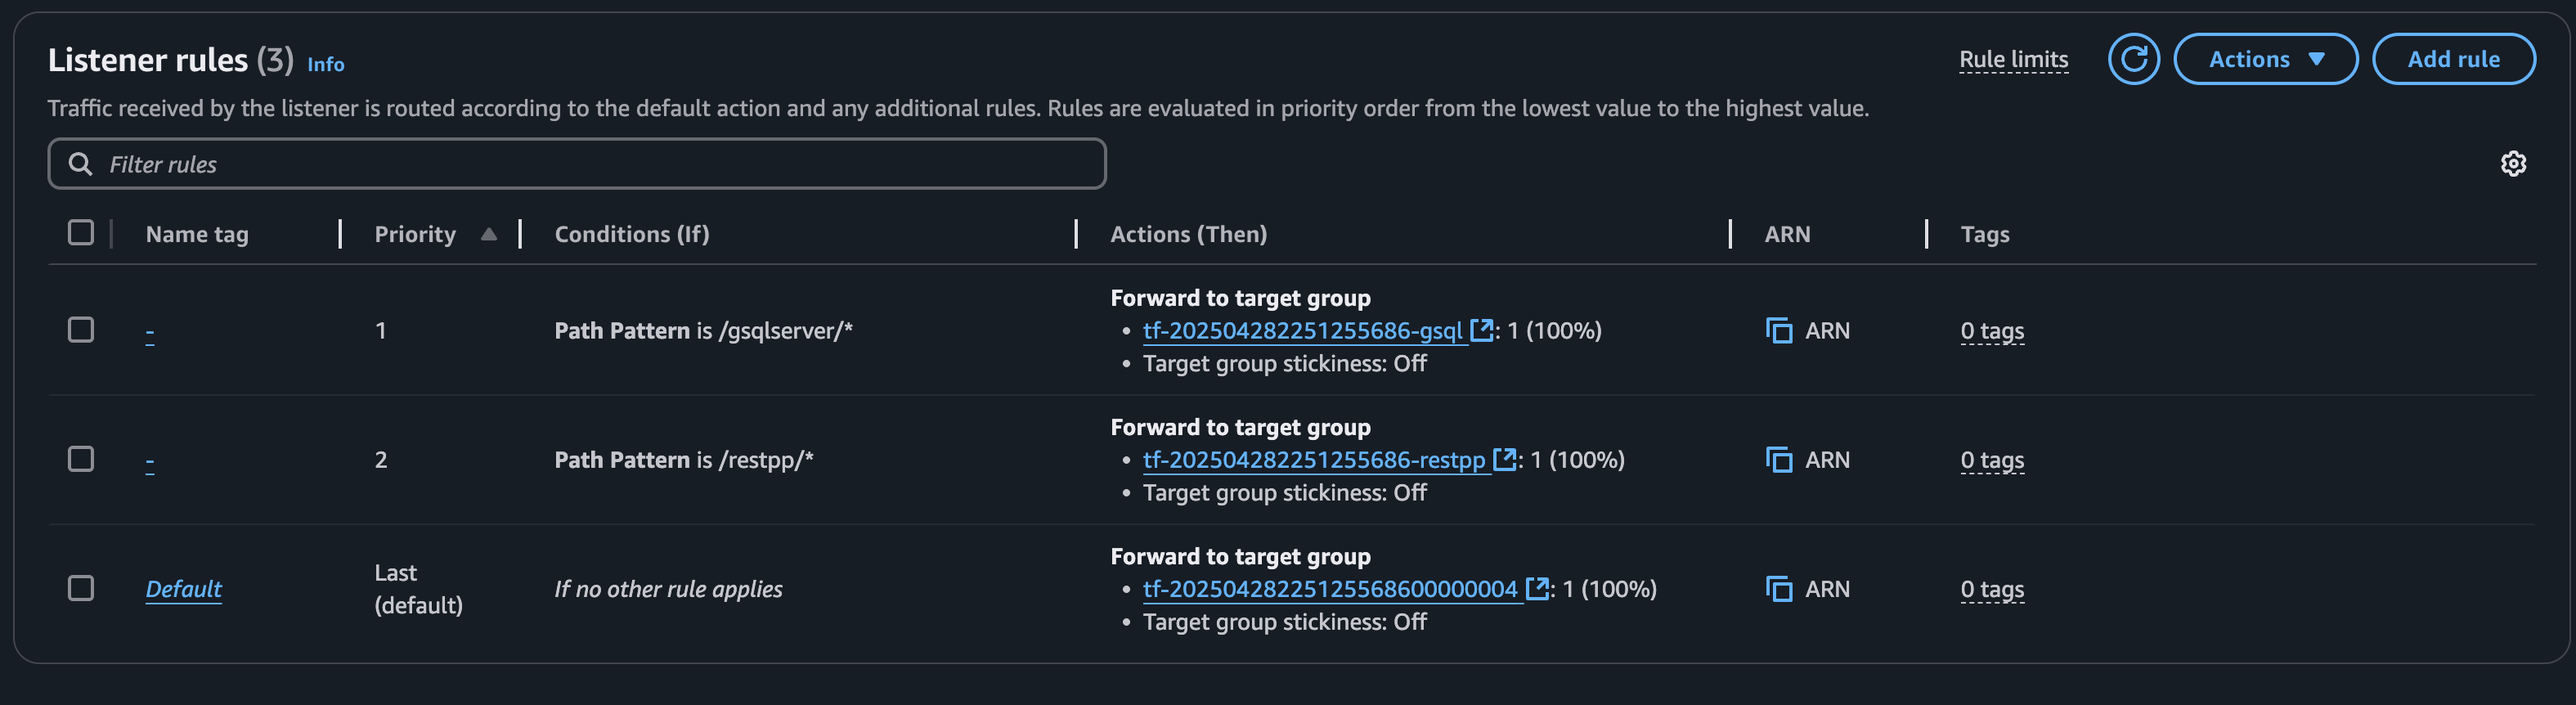Image resolution: width=2576 pixels, height=705 pixels.
Task: Copy ARN icon for the gsqlserver rule
Action: [1778, 330]
